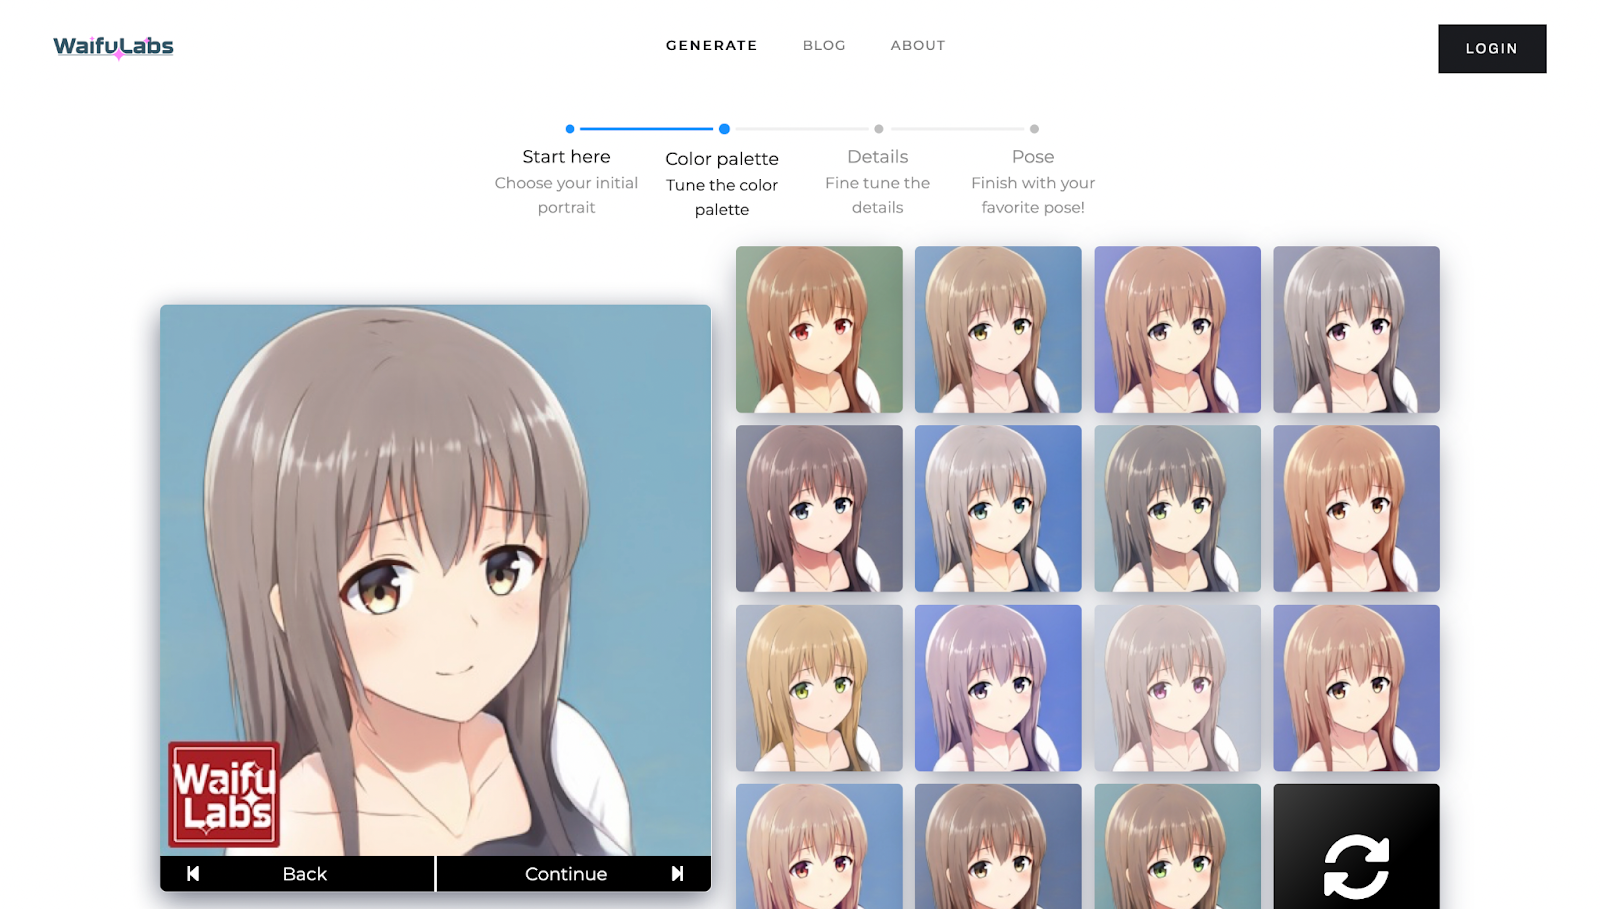This screenshot has width=1600, height=909.
Task: Pick the lavender hair portrait
Action: click(998, 688)
